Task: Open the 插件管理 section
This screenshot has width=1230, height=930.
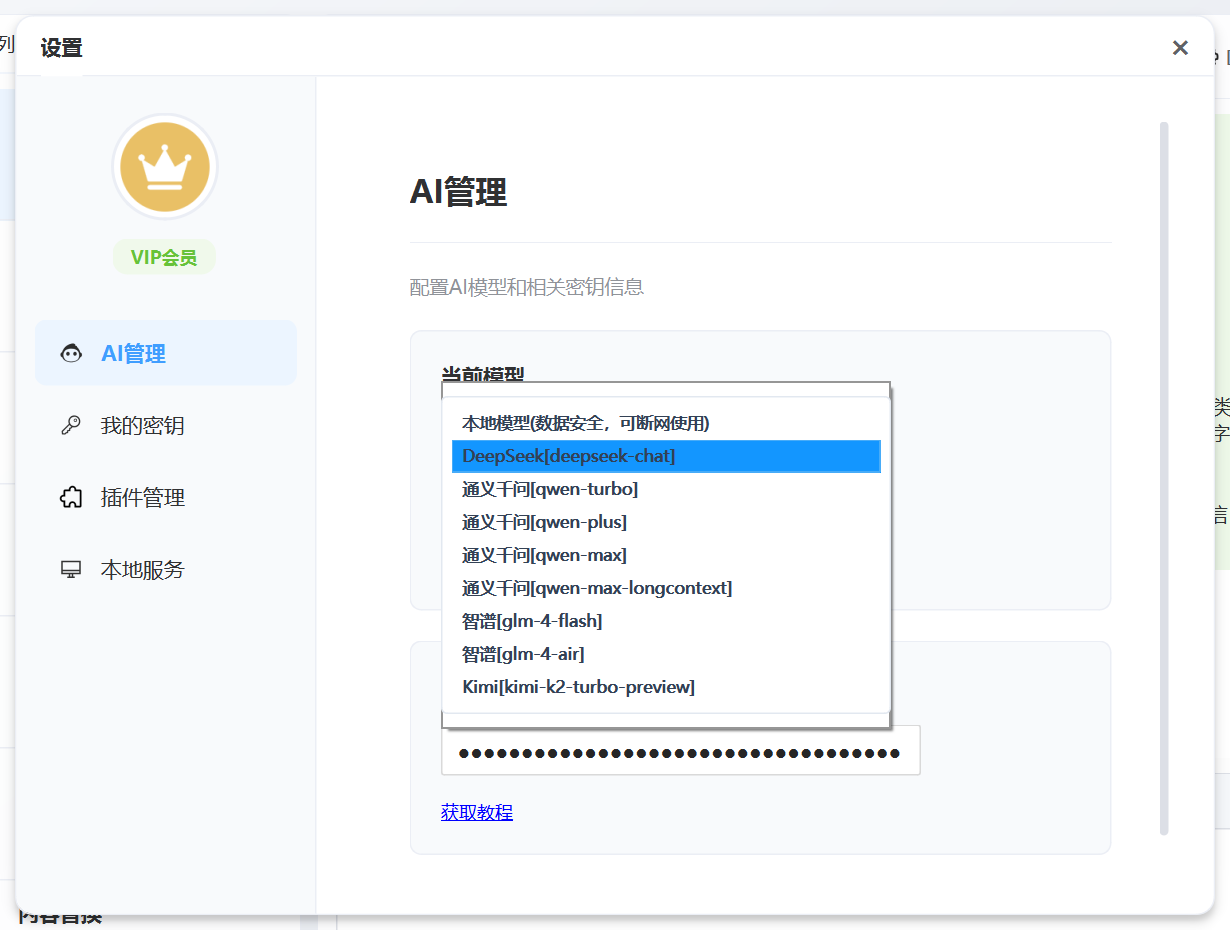Action: coord(166,497)
